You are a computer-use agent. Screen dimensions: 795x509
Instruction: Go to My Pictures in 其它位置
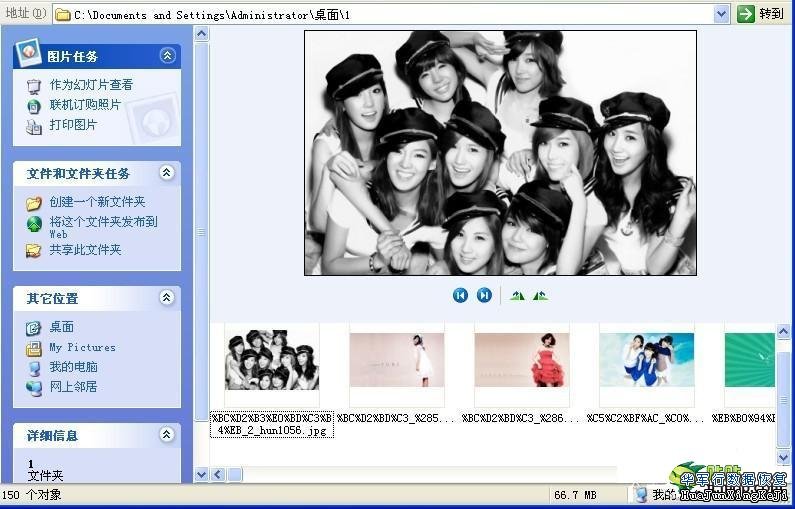[82, 347]
